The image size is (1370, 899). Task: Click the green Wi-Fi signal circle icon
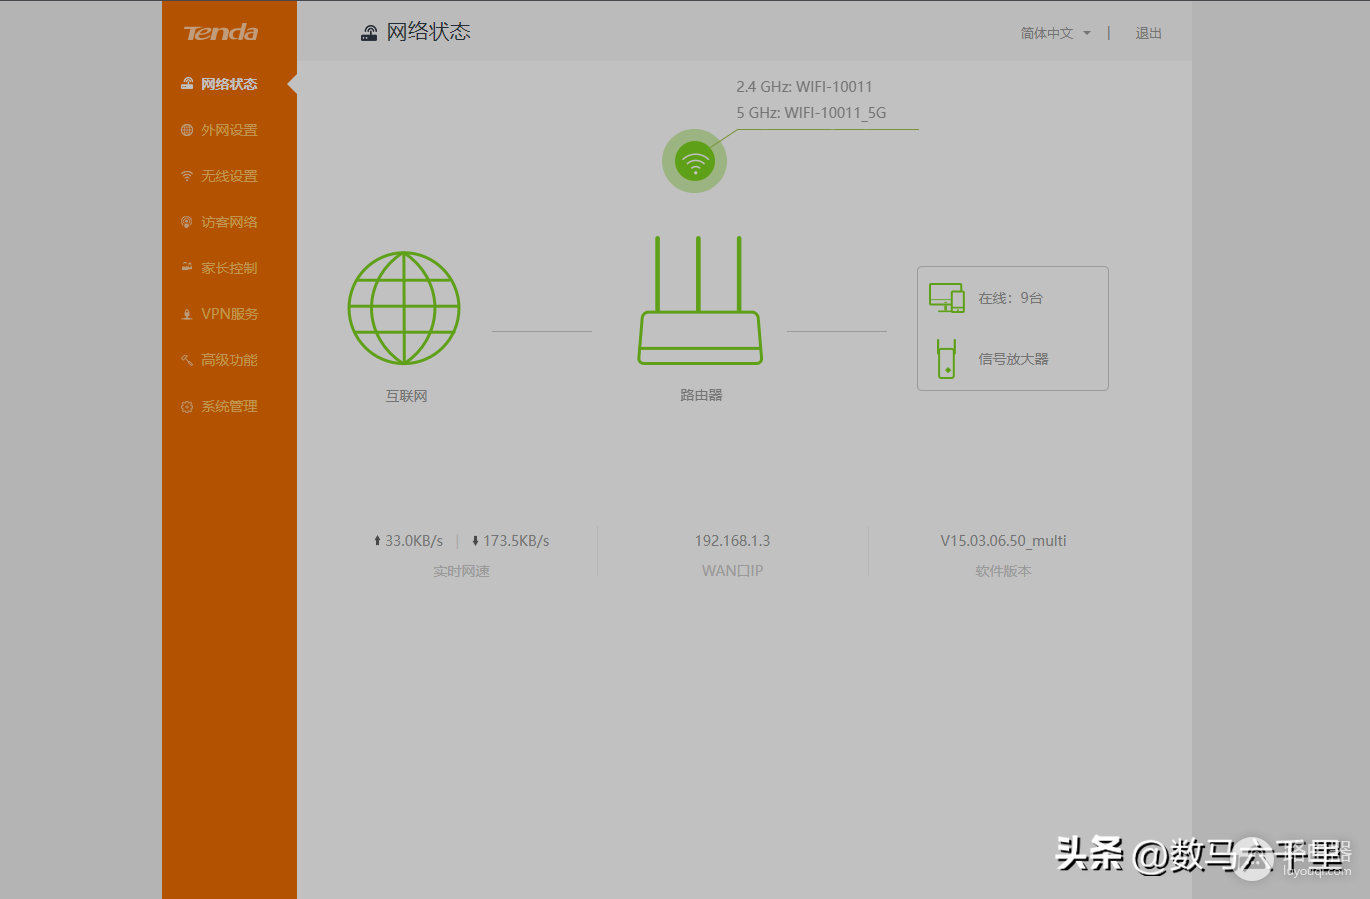point(695,161)
